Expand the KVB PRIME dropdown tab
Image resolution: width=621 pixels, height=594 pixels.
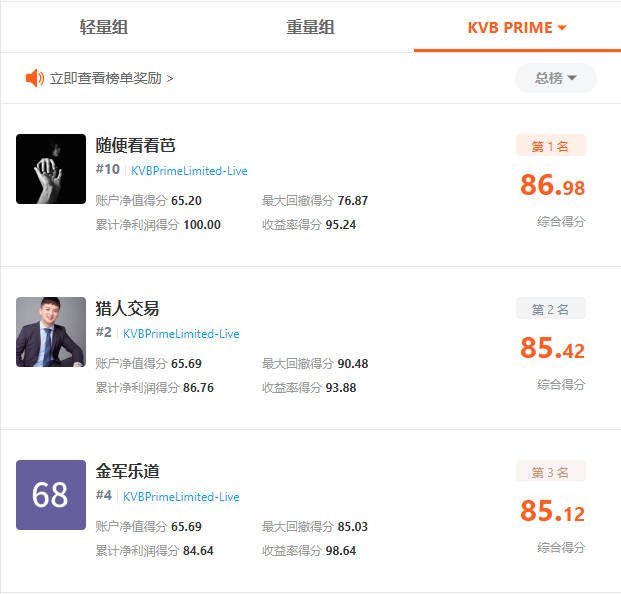(517, 27)
